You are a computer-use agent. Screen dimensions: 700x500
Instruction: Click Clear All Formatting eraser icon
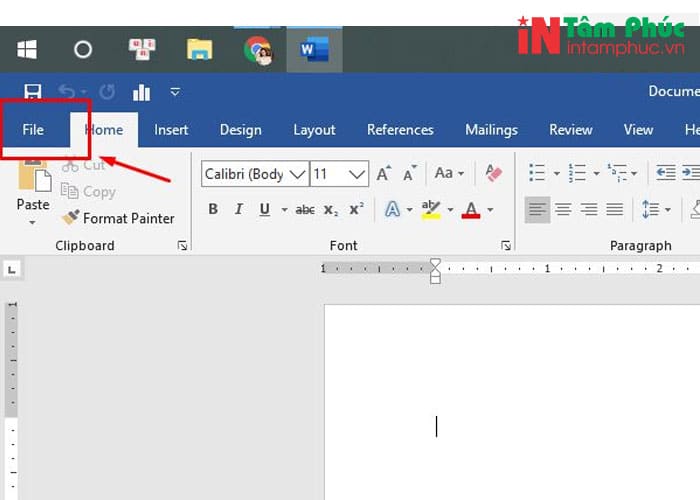493,173
